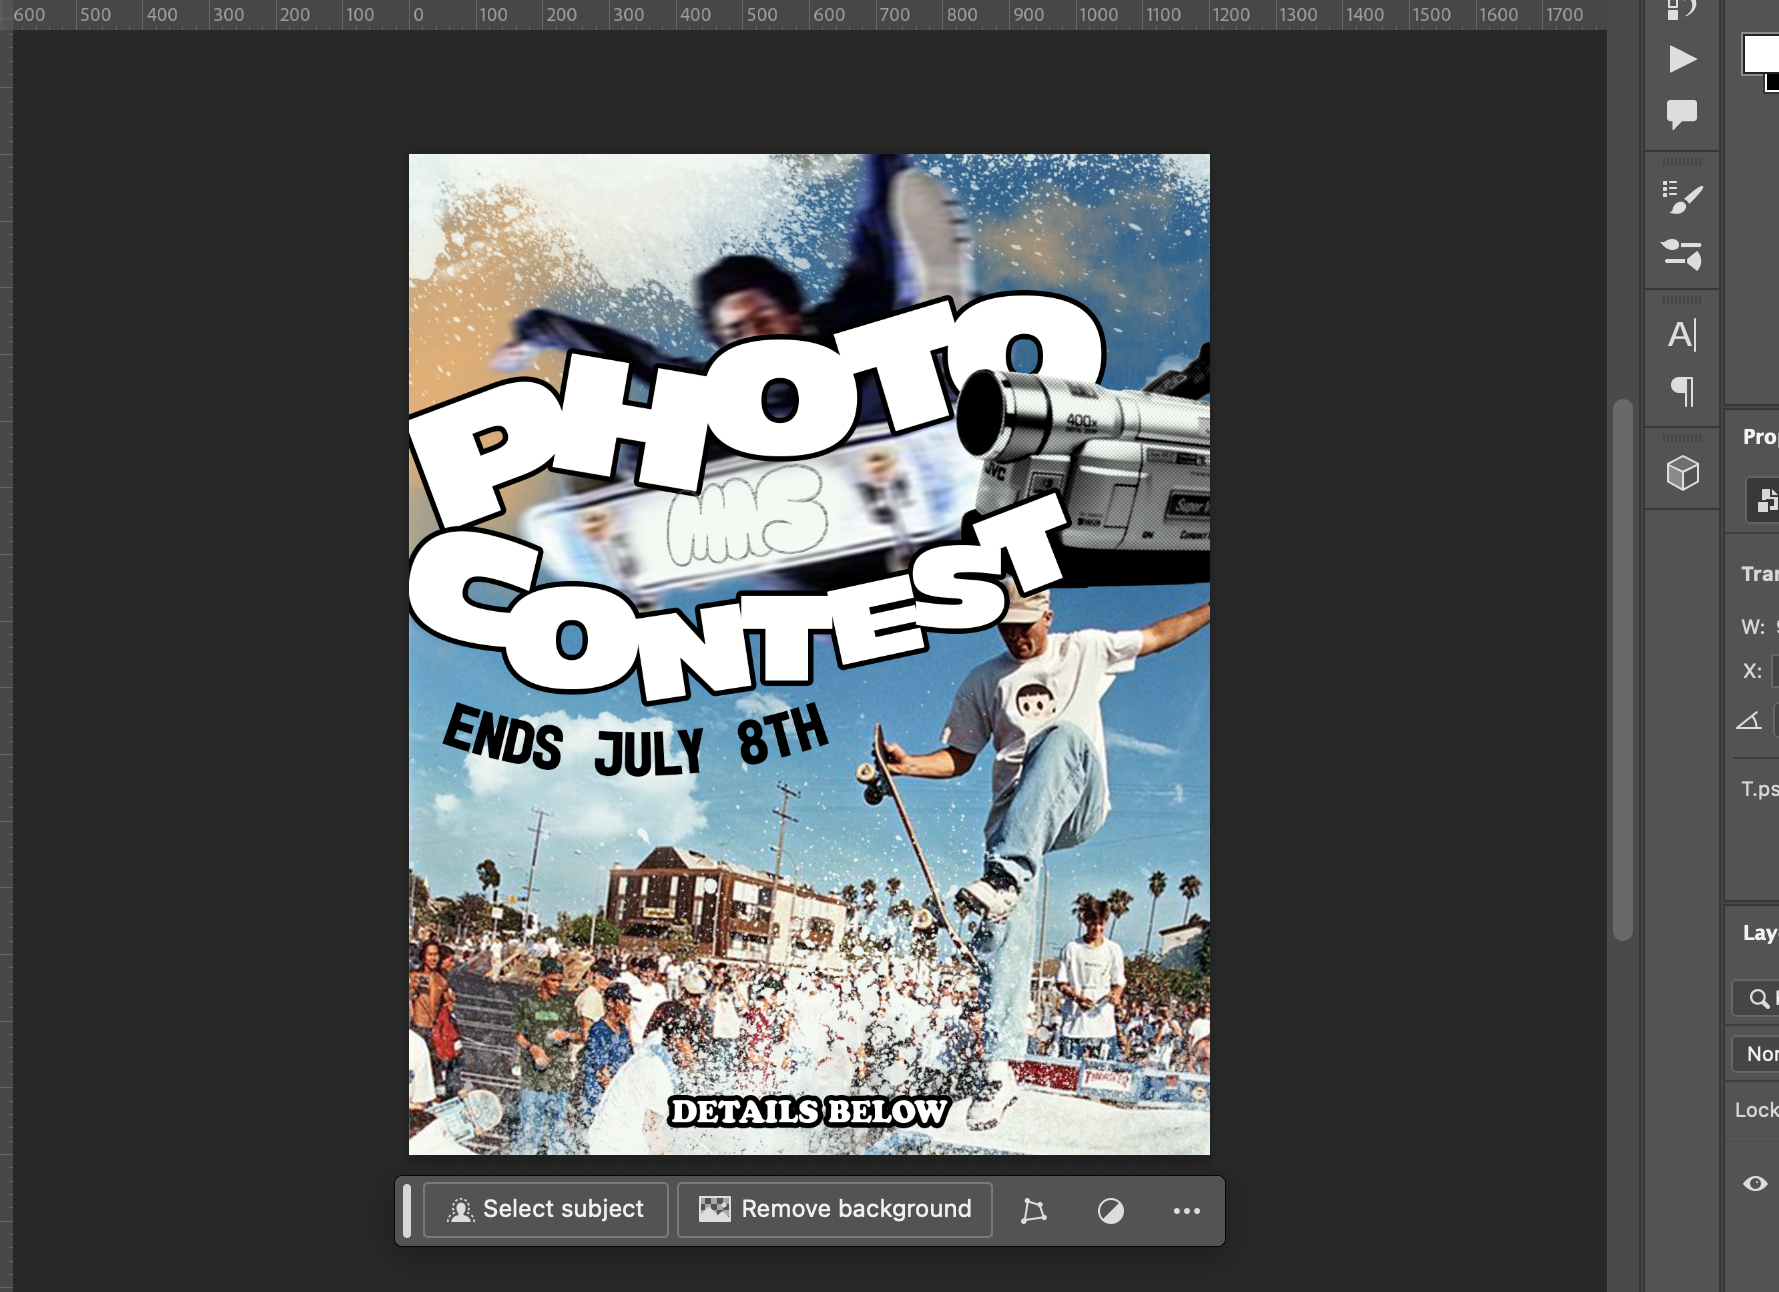Select the Properties panel tab

pyautogui.click(x=1759, y=437)
